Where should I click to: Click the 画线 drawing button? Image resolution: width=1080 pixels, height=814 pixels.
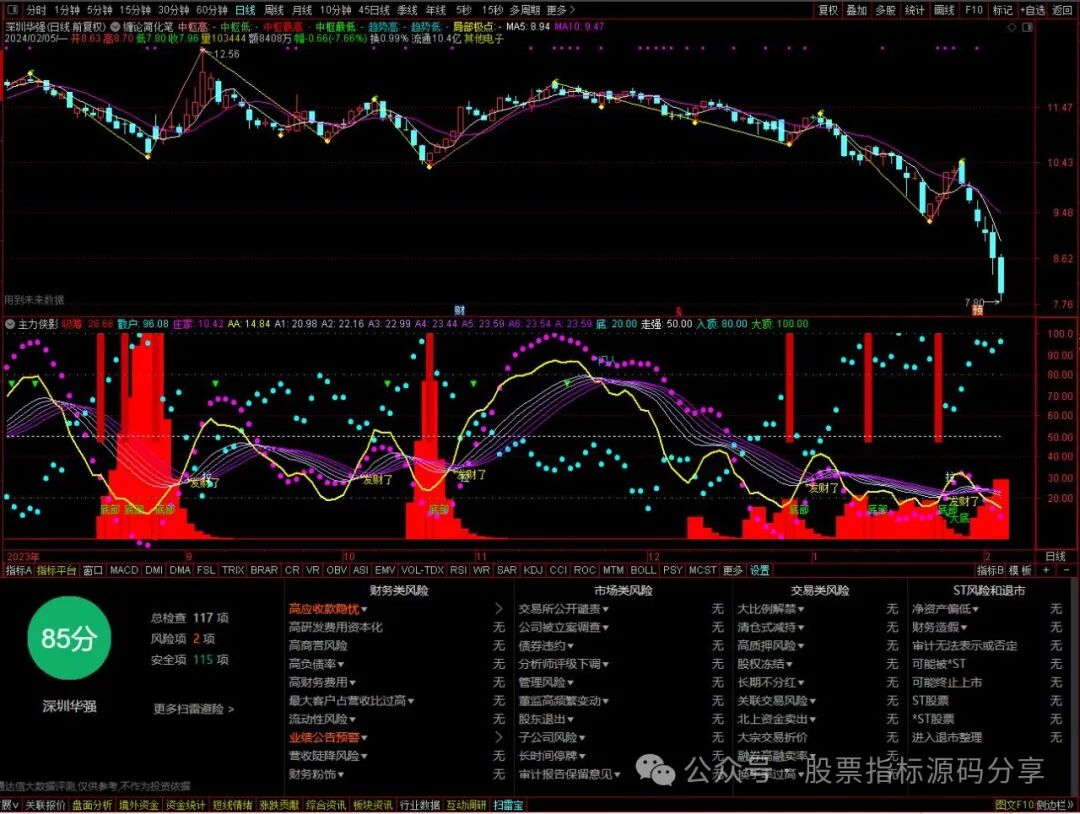tap(944, 10)
